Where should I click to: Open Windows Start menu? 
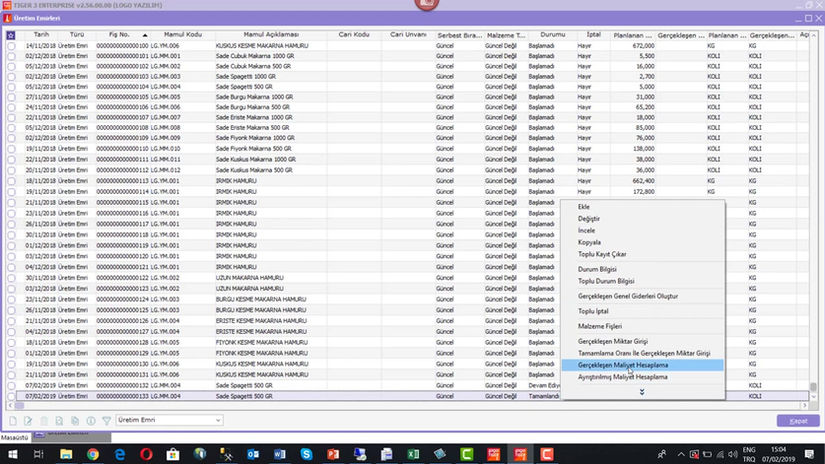point(13,454)
